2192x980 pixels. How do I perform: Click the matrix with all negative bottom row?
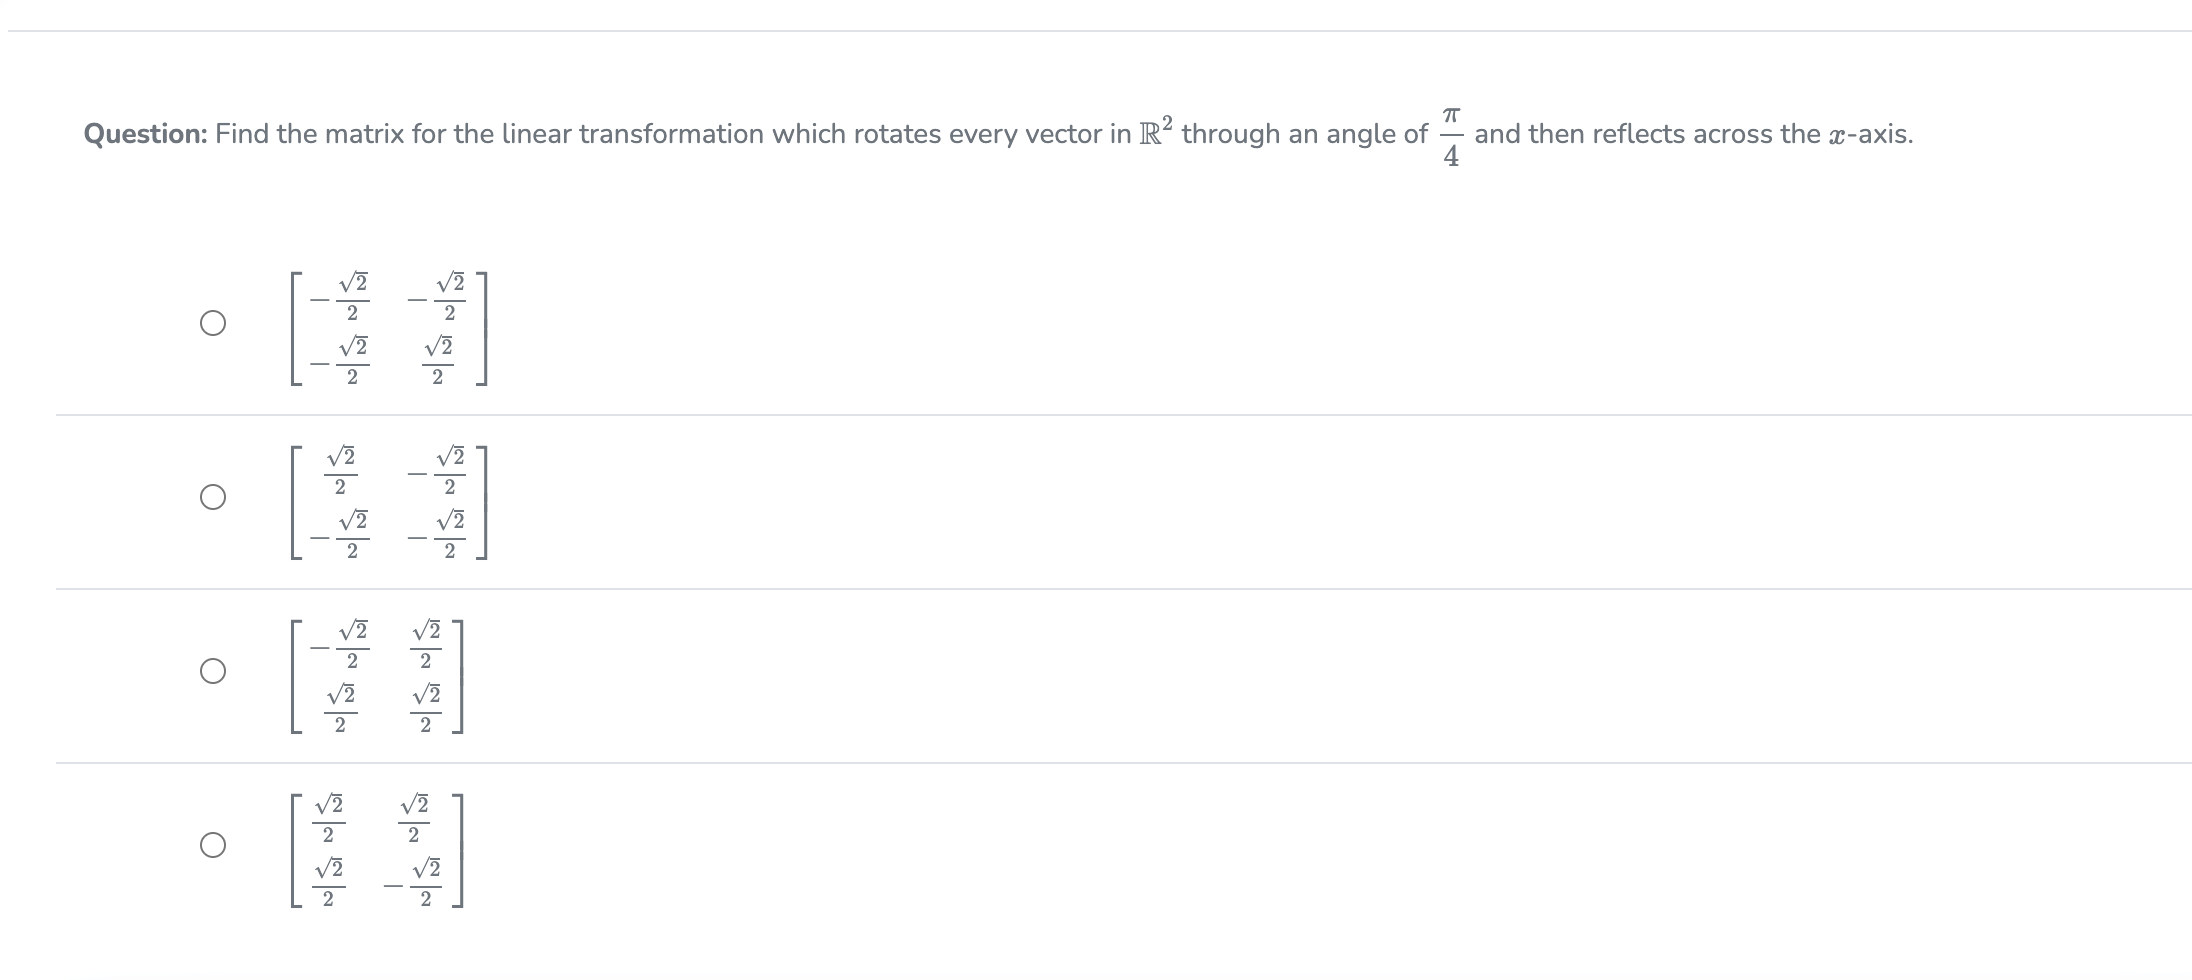coord(390,500)
